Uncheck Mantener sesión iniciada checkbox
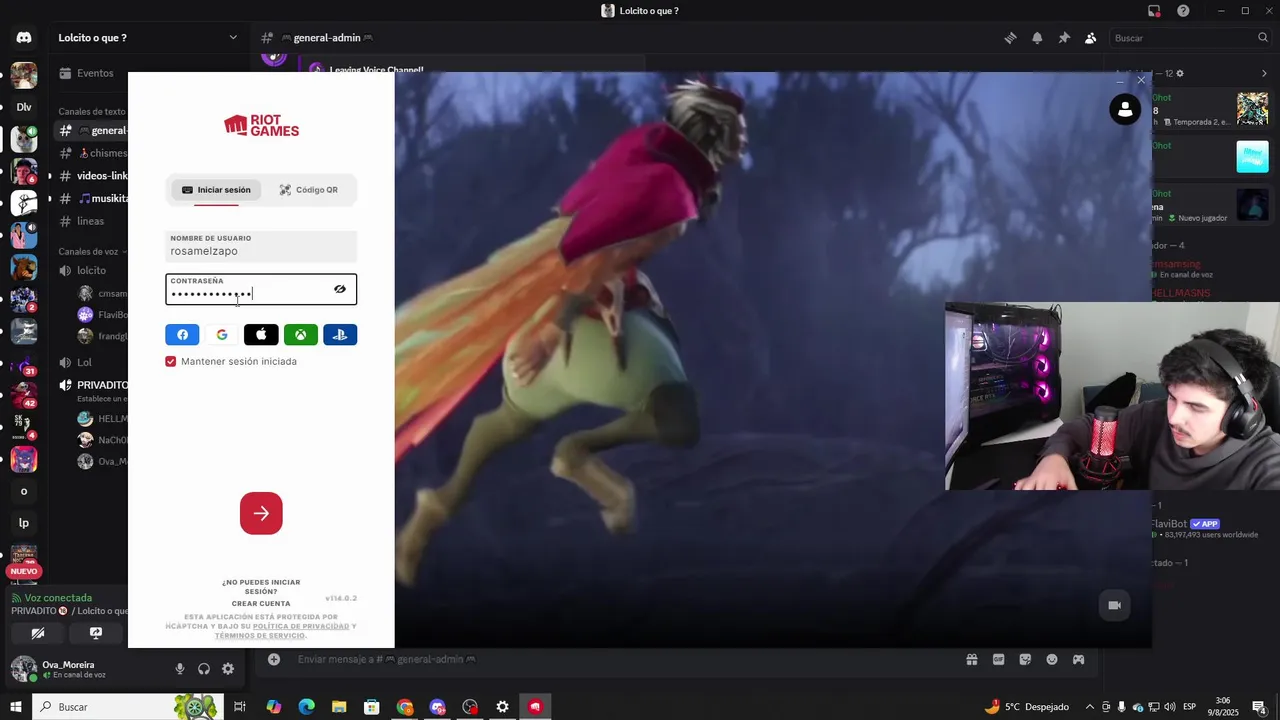Screen dimensions: 1280x720 [x=171, y=361]
